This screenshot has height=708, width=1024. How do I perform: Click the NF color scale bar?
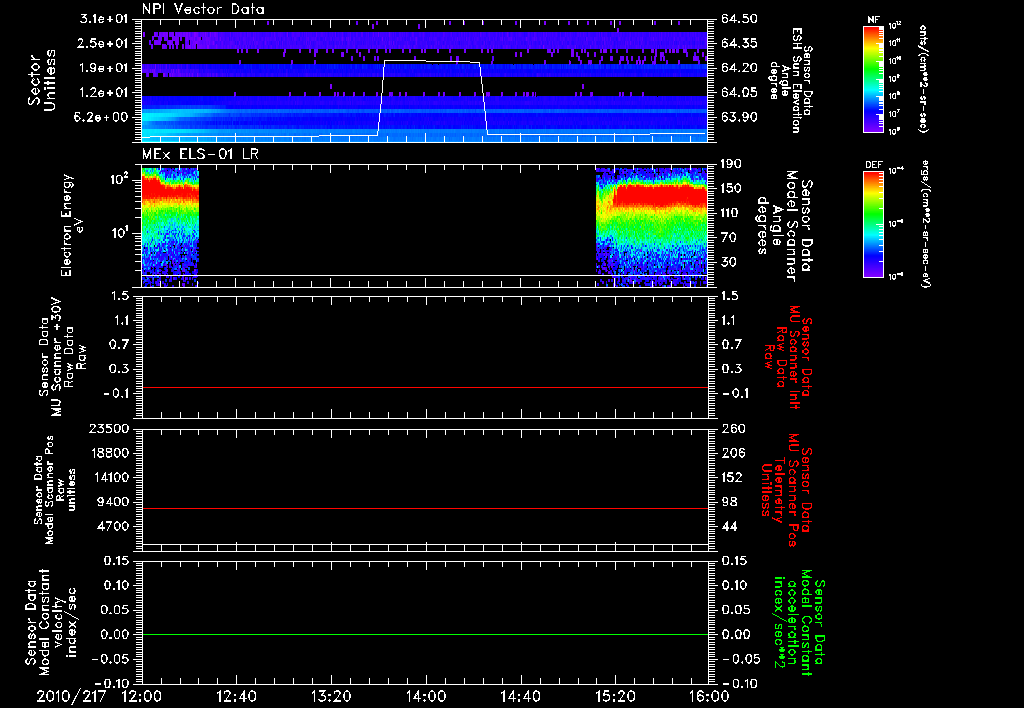(871, 79)
